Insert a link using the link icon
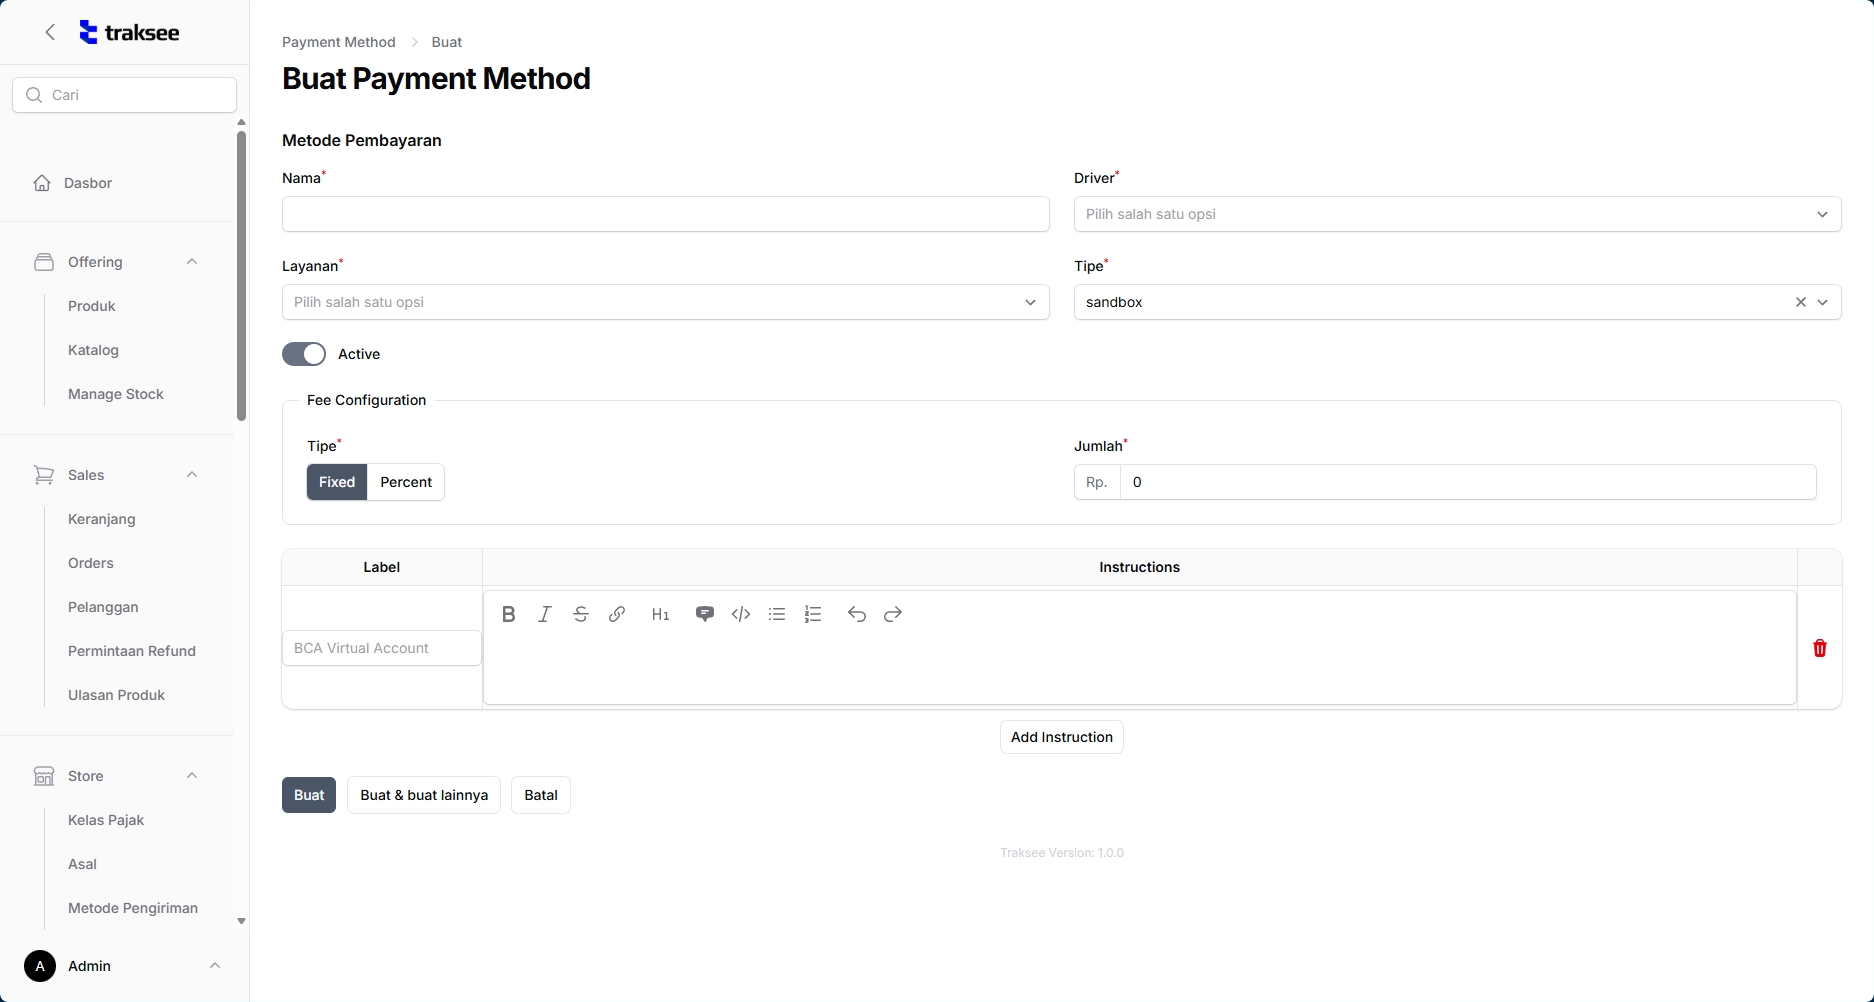This screenshot has width=1874, height=1002. pyautogui.click(x=617, y=614)
